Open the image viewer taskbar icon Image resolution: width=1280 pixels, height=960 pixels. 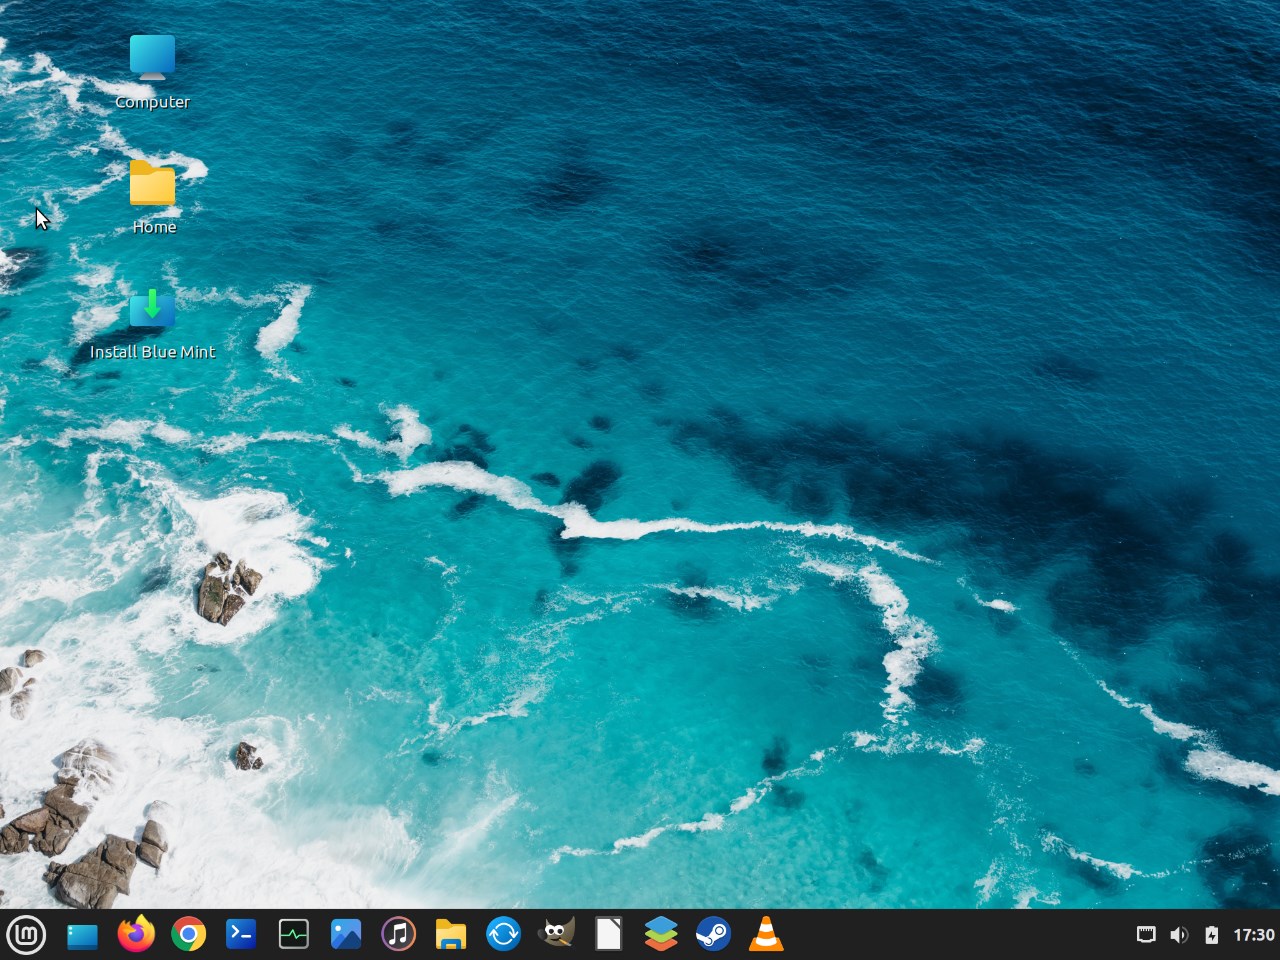pyautogui.click(x=346, y=935)
